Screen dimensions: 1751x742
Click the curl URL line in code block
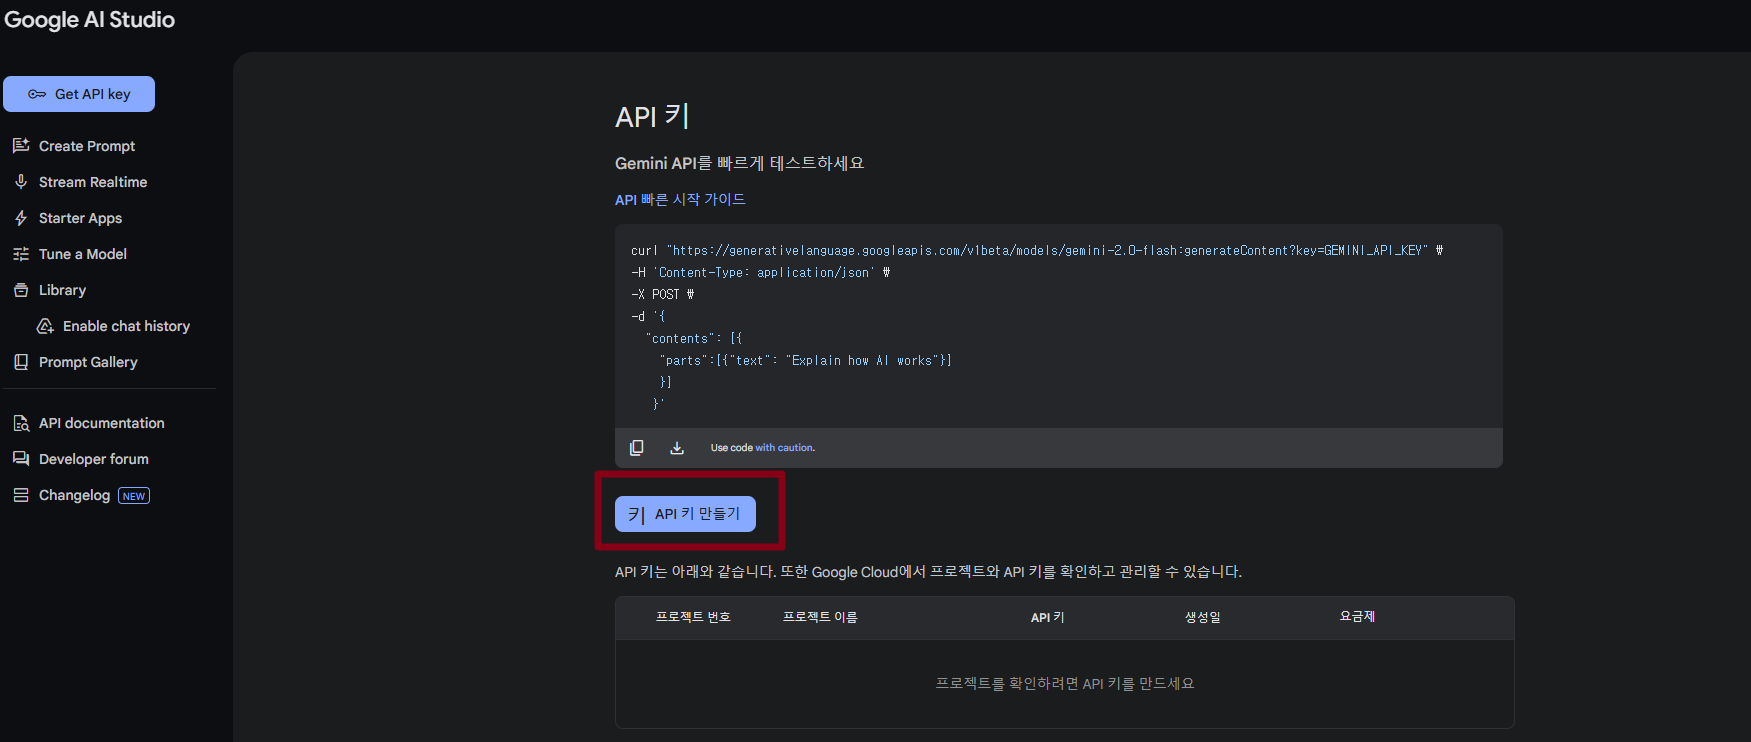(x=1037, y=250)
